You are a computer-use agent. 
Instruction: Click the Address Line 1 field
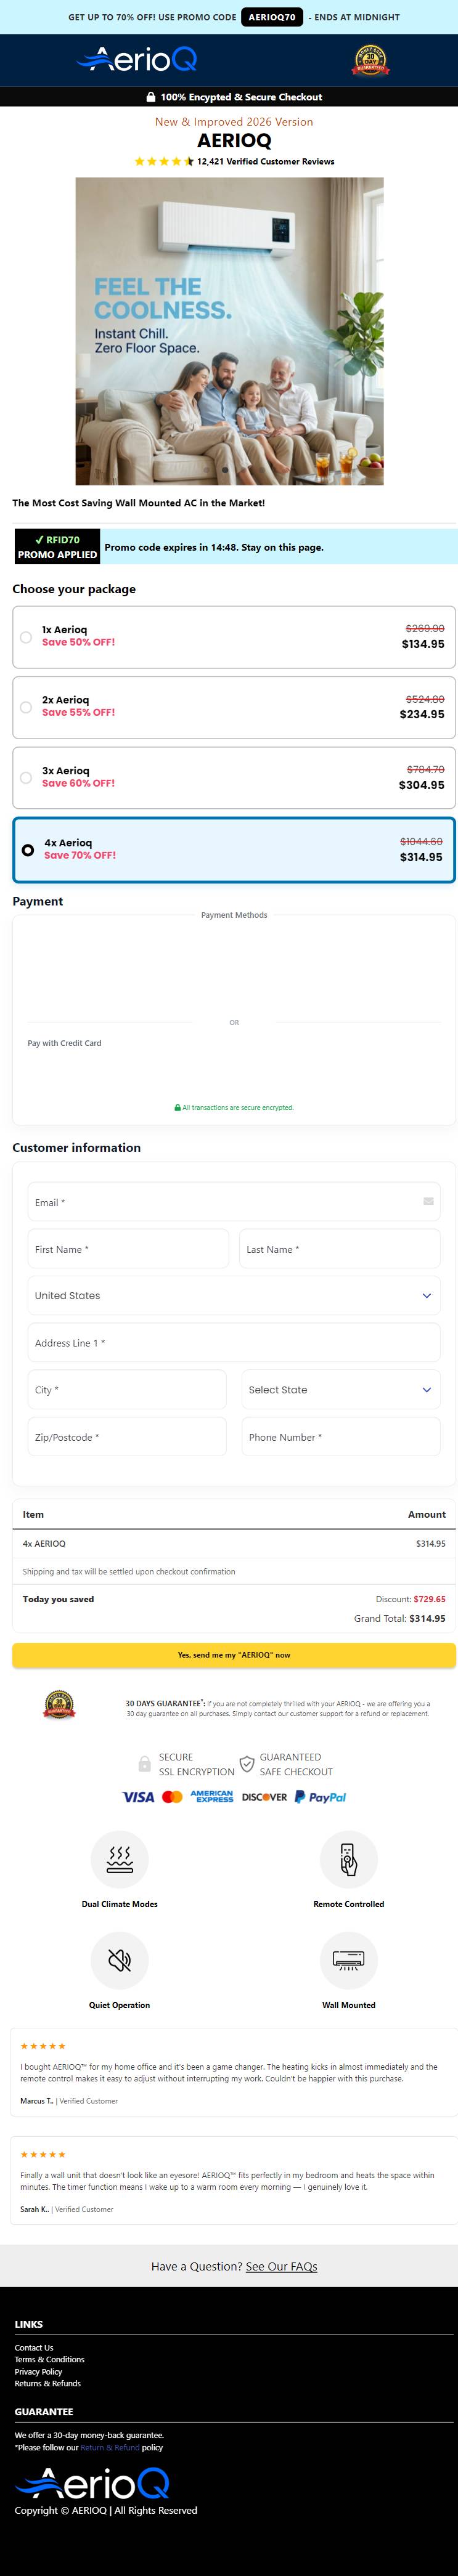[234, 1342]
